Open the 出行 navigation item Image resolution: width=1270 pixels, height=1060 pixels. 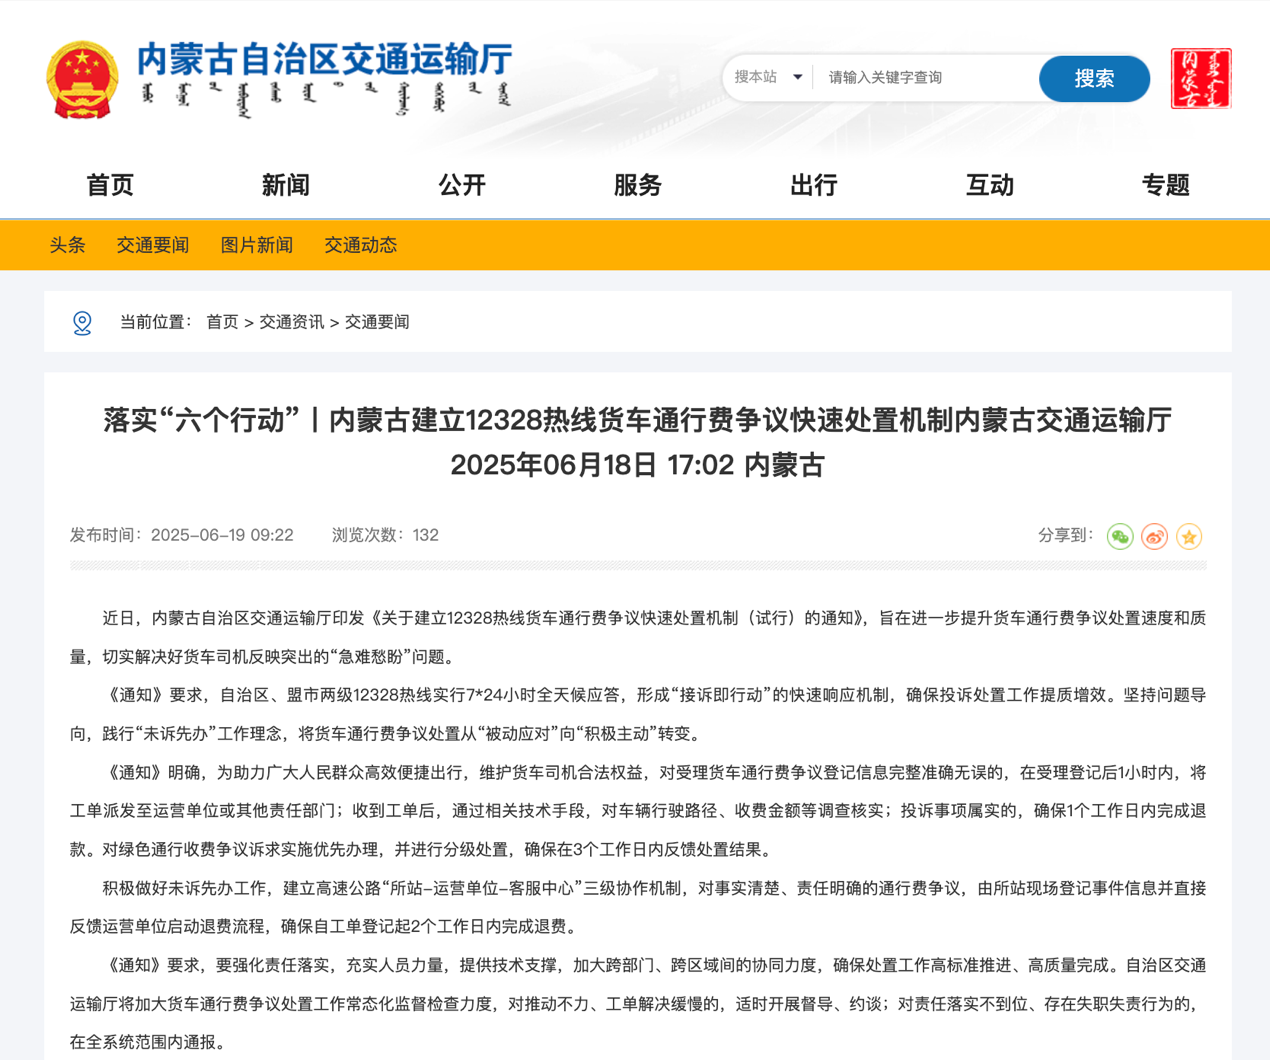[814, 185]
